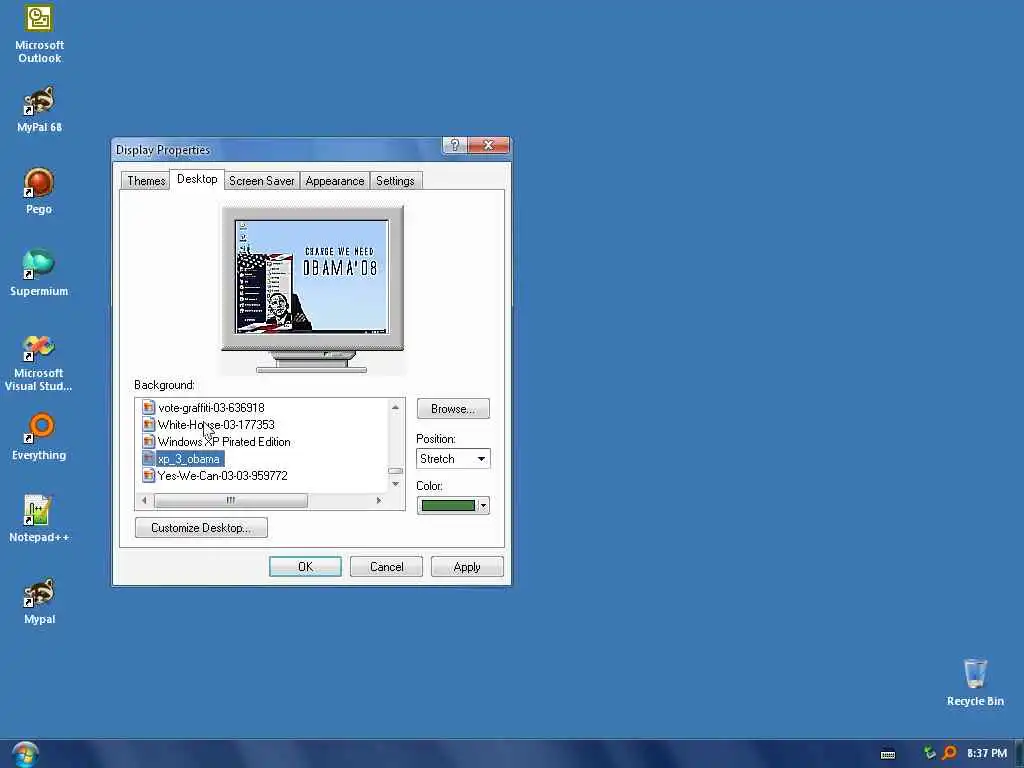Click the keyboard tray icon

(888, 754)
